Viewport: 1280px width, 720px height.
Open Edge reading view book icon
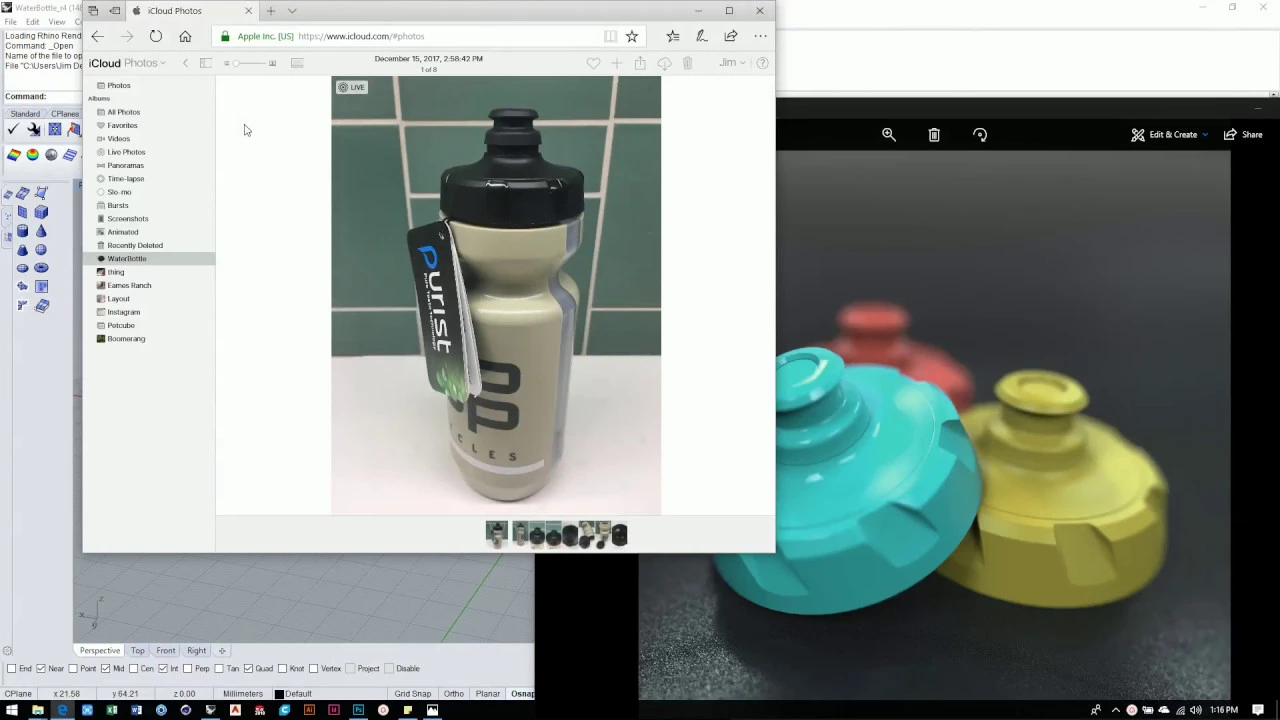pyautogui.click(x=610, y=36)
